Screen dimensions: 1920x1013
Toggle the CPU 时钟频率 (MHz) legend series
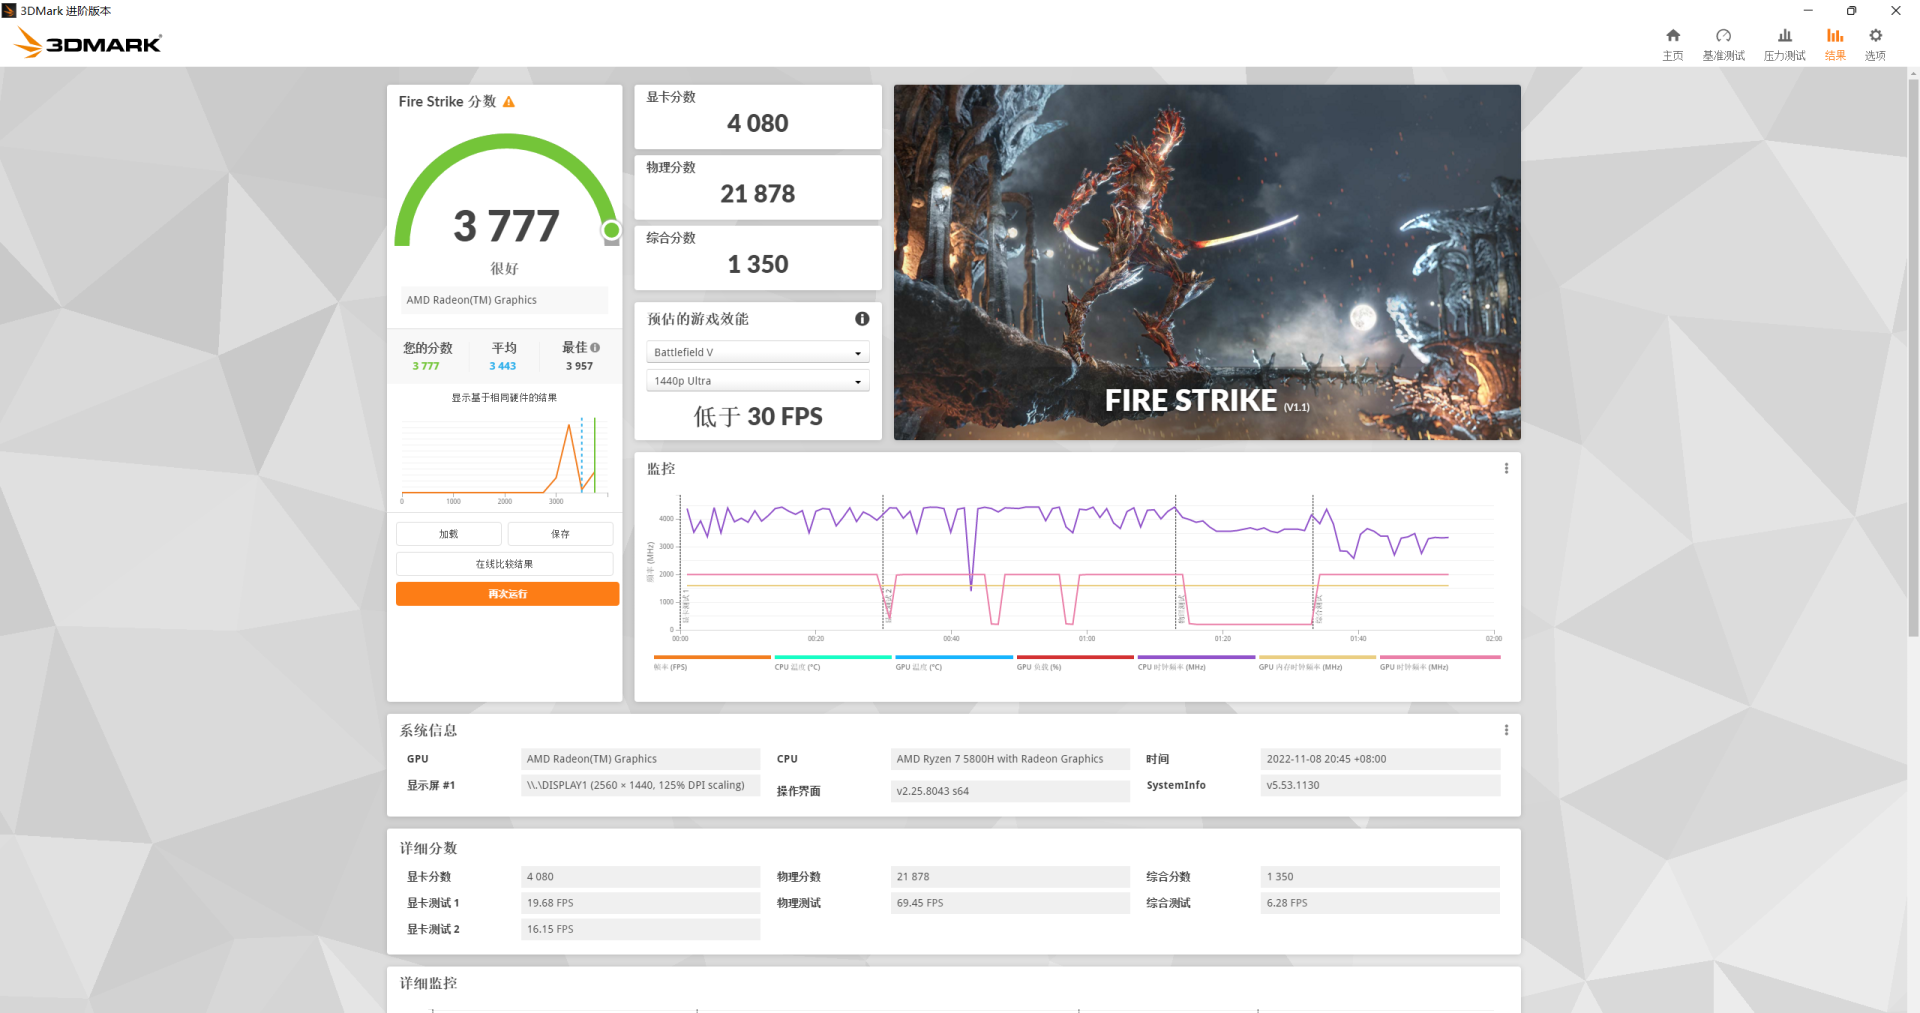click(1196, 663)
